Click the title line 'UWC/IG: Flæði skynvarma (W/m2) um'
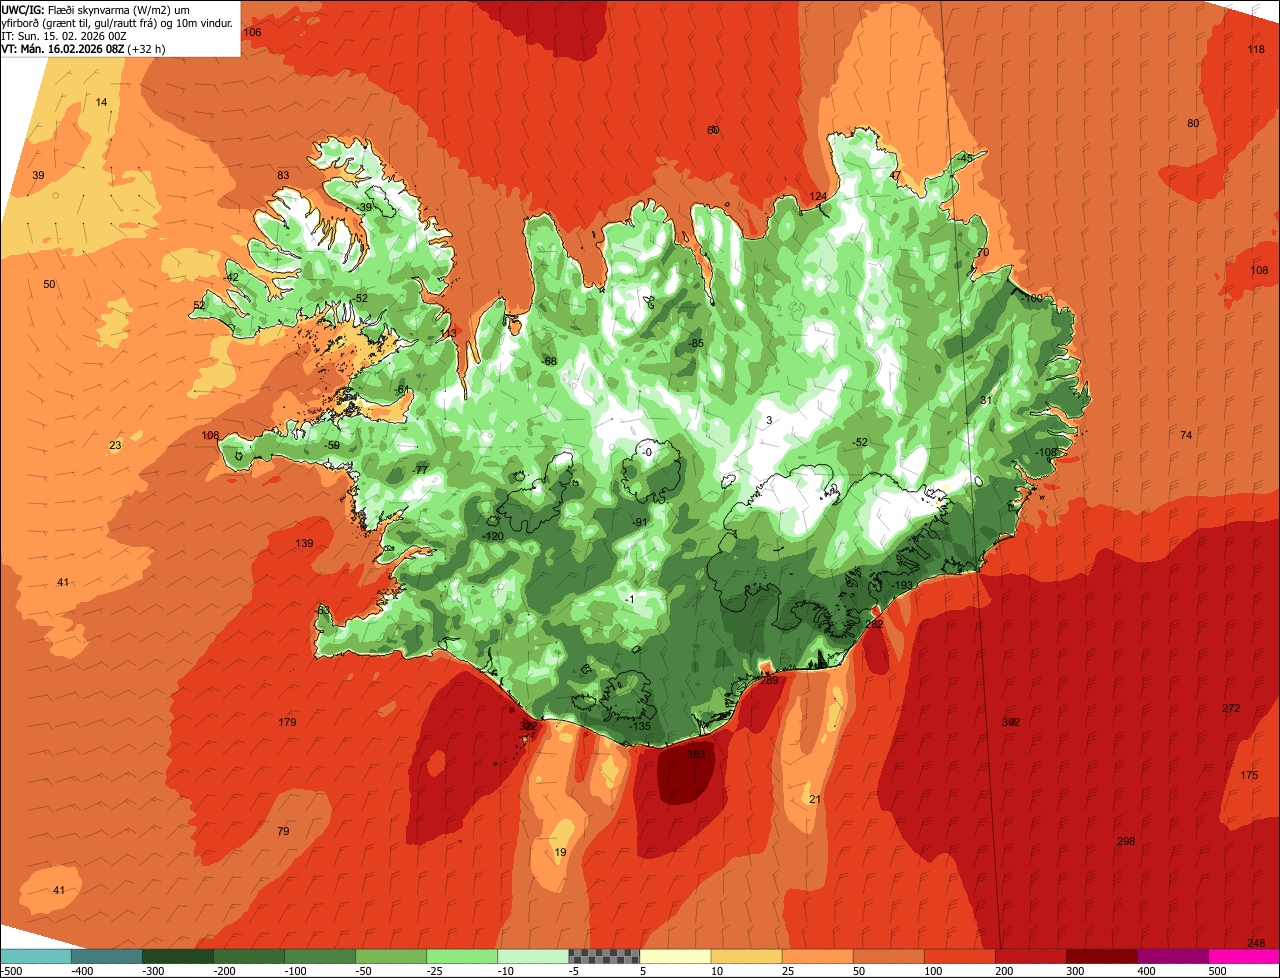 pos(96,9)
